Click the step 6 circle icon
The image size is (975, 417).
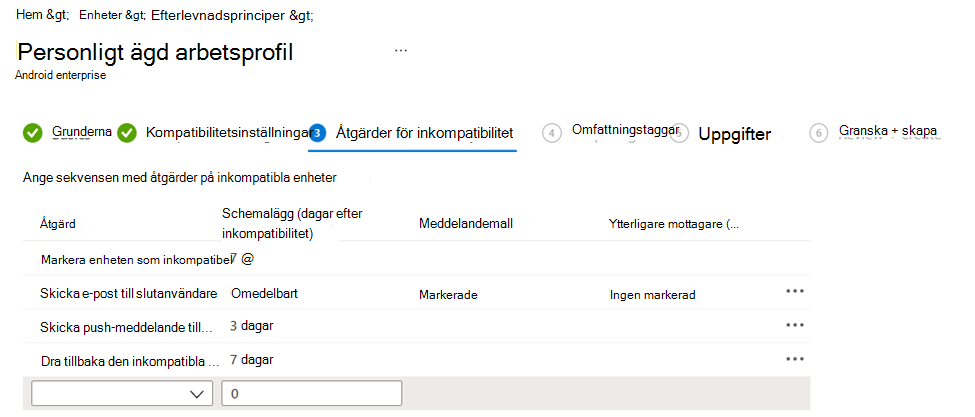(x=819, y=133)
